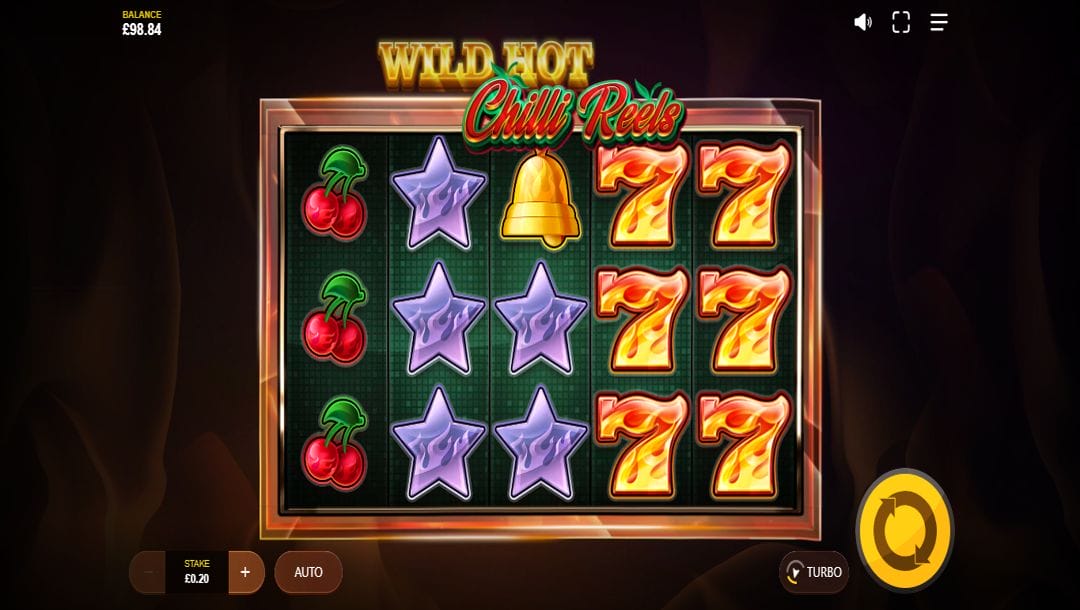Decrease stake with the minus button

(147, 572)
